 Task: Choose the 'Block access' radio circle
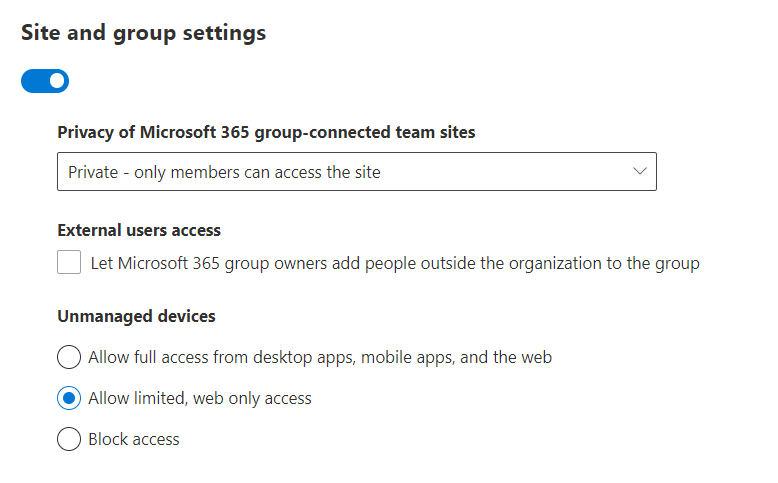(69, 439)
